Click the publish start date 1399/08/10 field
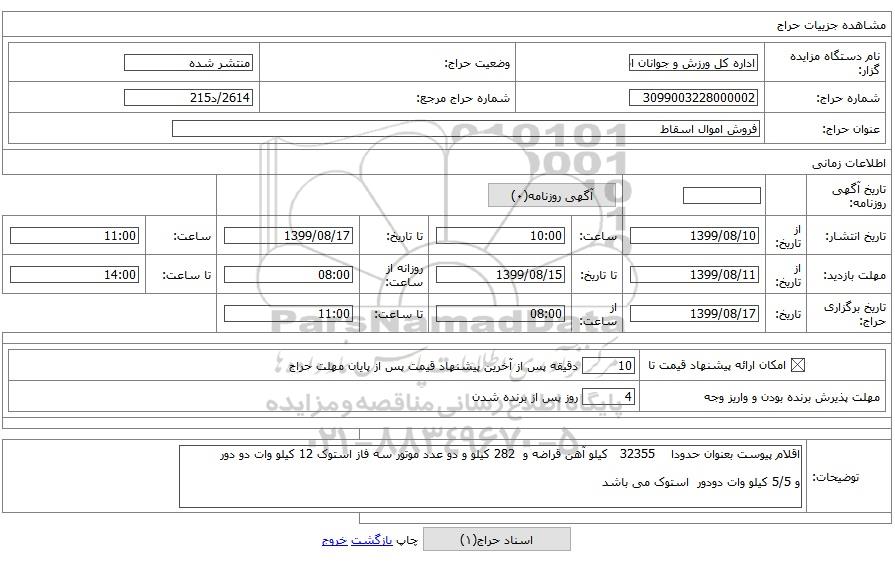 click(694, 235)
